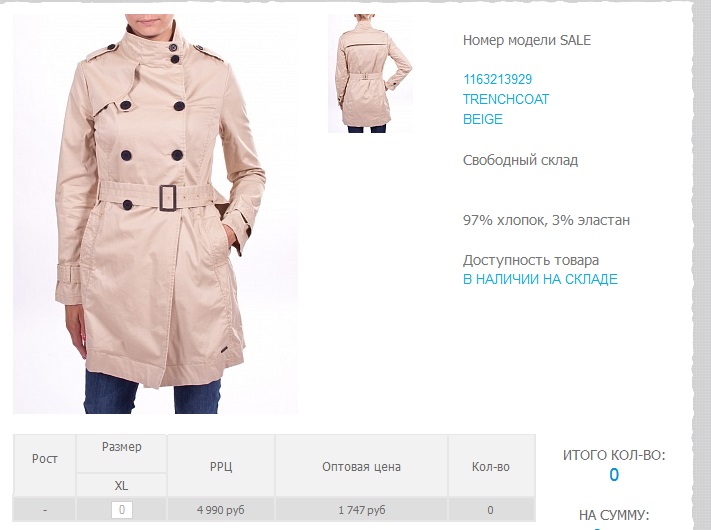Click the В НАЛИЧИИ НА СКЛАДЕ link

tap(540, 279)
